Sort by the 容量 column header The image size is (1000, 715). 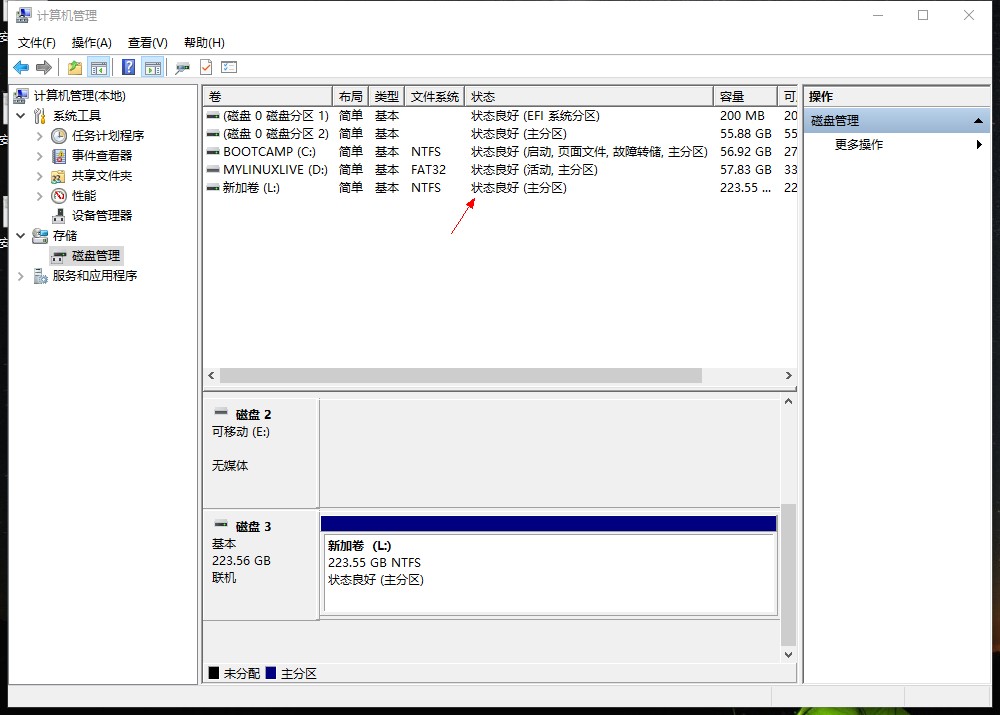(745, 96)
